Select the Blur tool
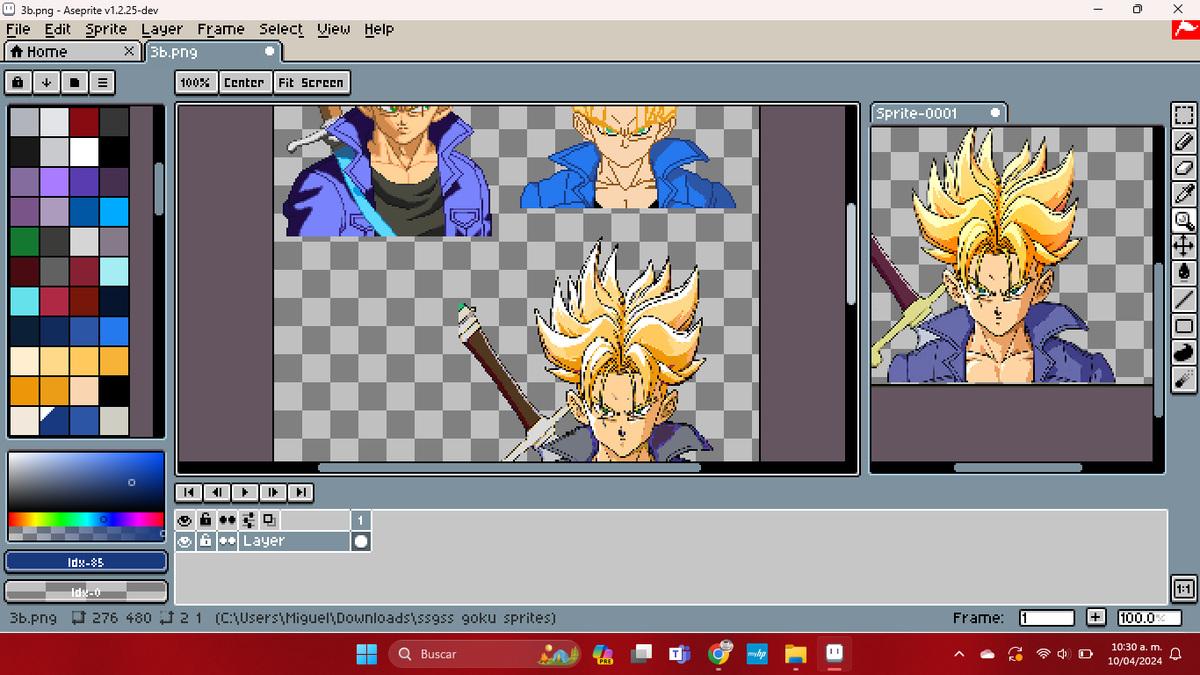The height and width of the screenshot is (675, 1200). coord(1184,378)
